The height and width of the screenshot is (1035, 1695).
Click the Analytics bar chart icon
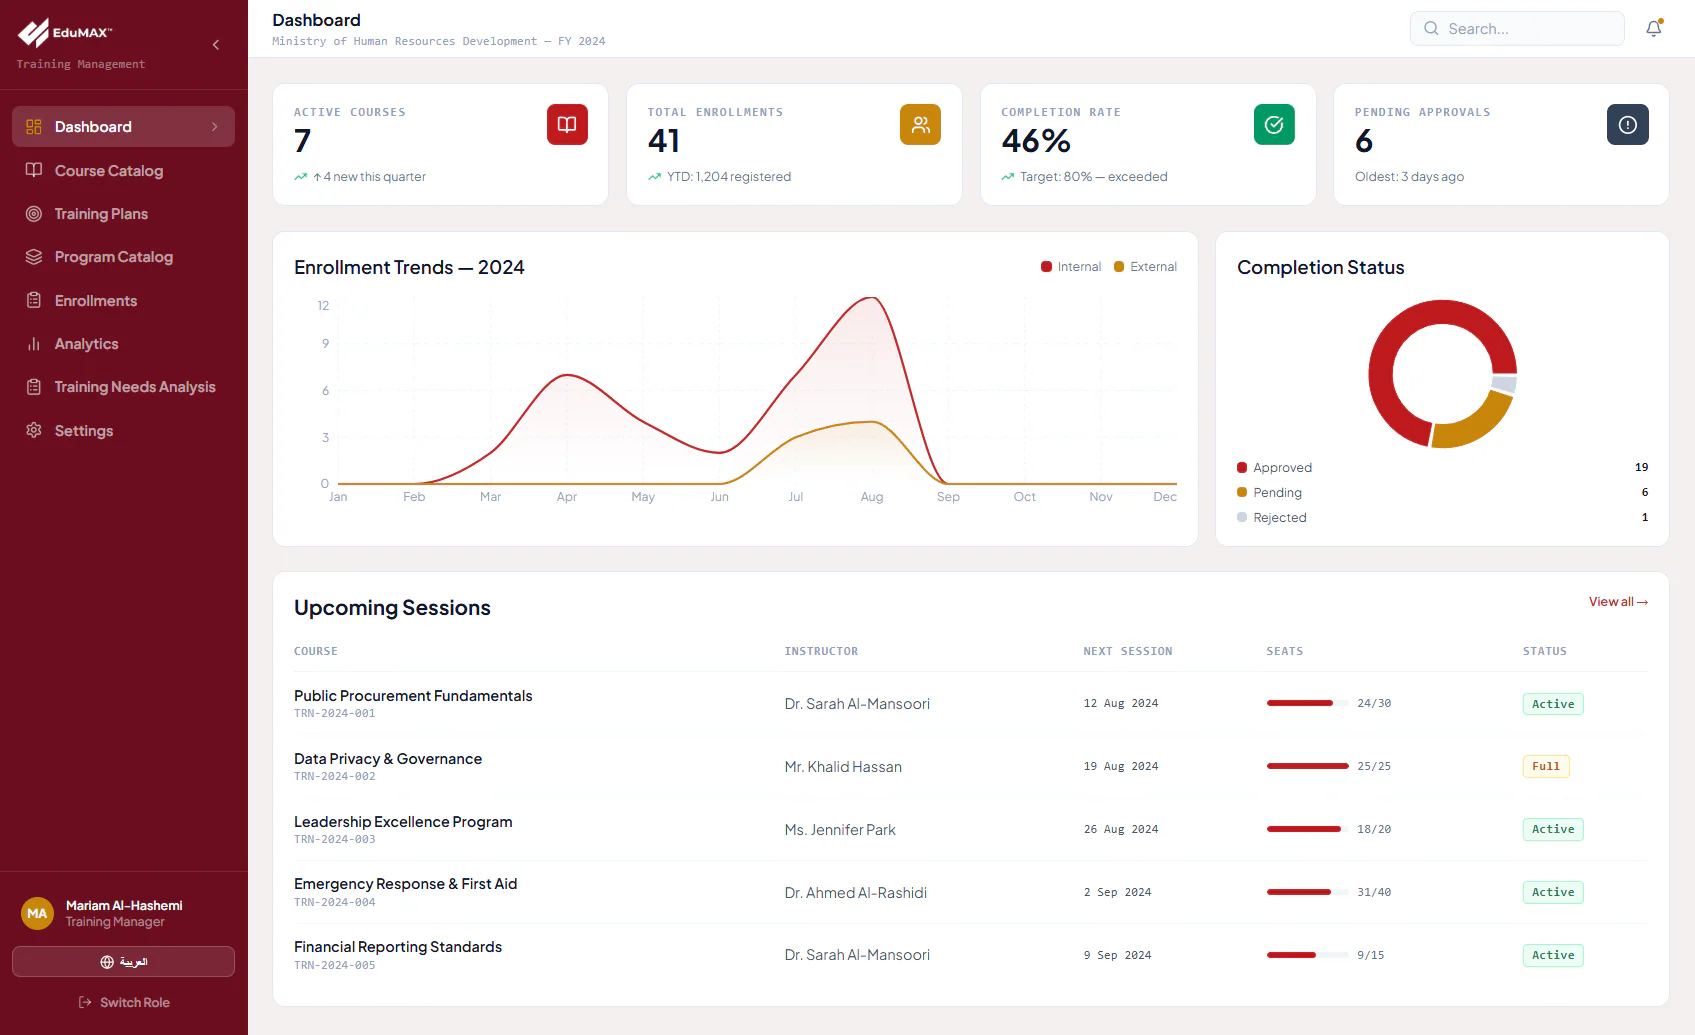coord(34,344)
